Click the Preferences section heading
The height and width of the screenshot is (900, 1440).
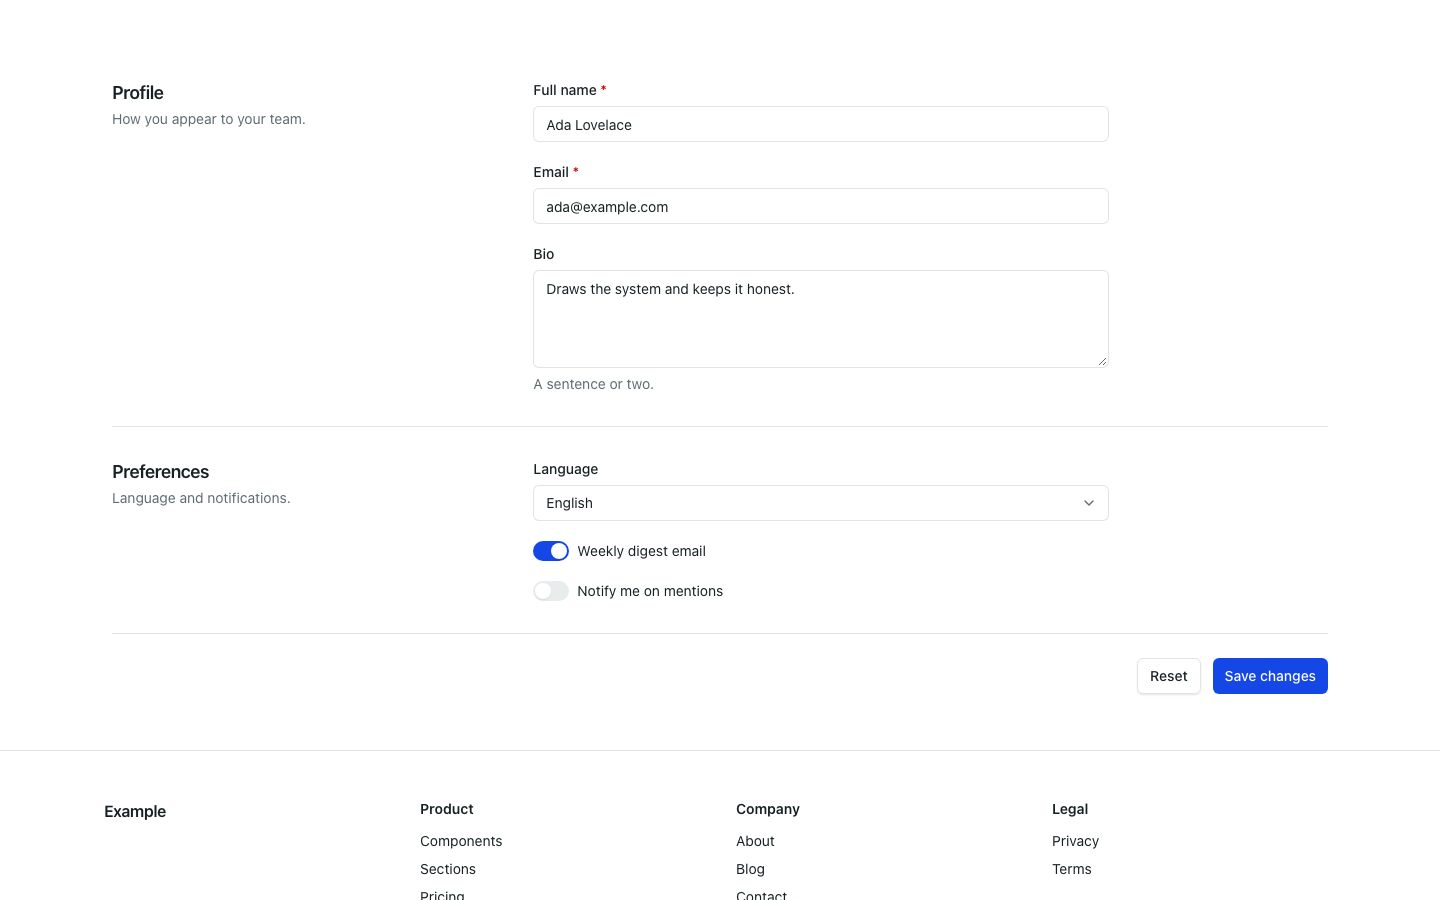click(x=160, y=472)
